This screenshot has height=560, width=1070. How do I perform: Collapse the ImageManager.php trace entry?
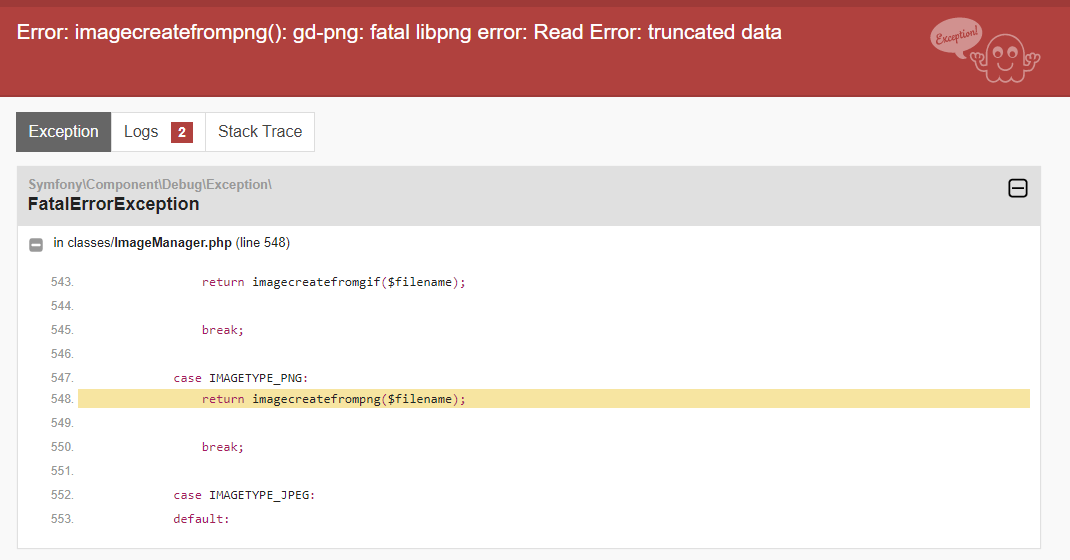point(36,244)
